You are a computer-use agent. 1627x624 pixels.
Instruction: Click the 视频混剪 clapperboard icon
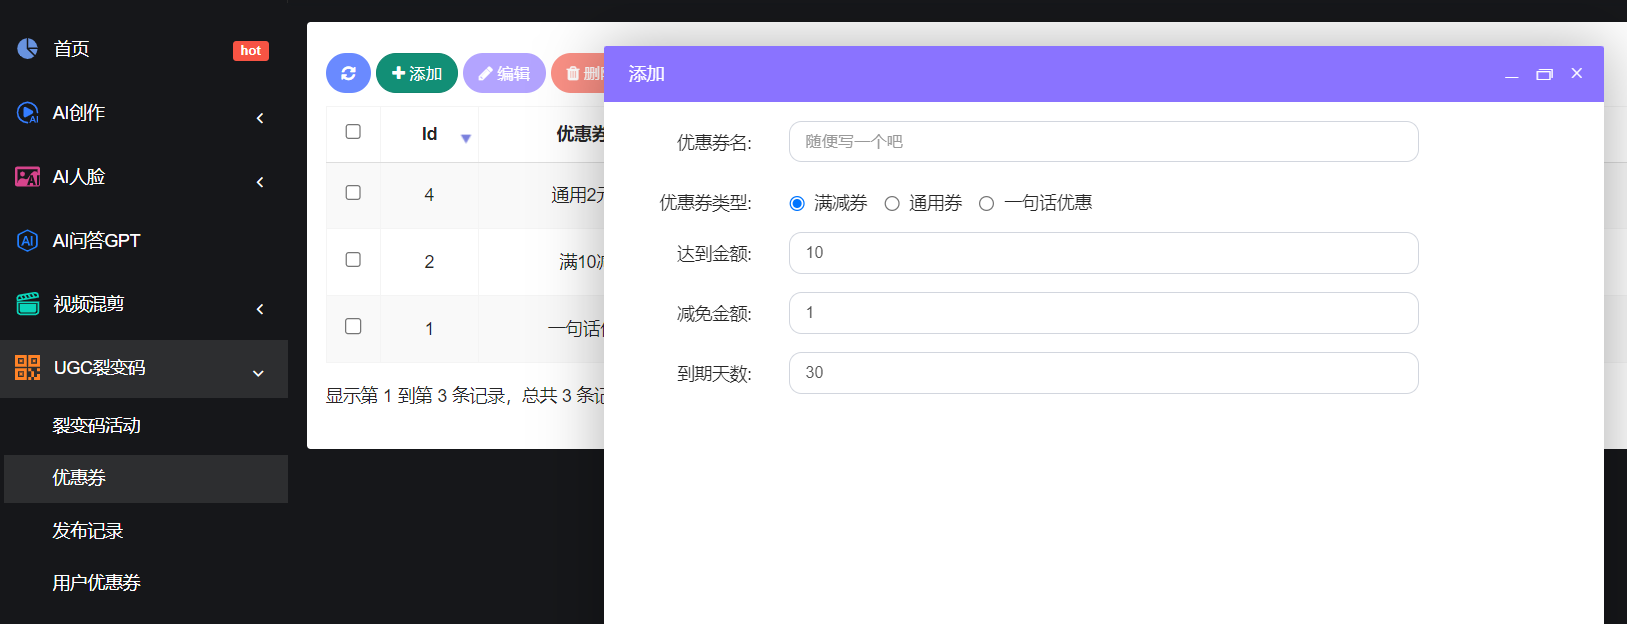tap(27, 304)
